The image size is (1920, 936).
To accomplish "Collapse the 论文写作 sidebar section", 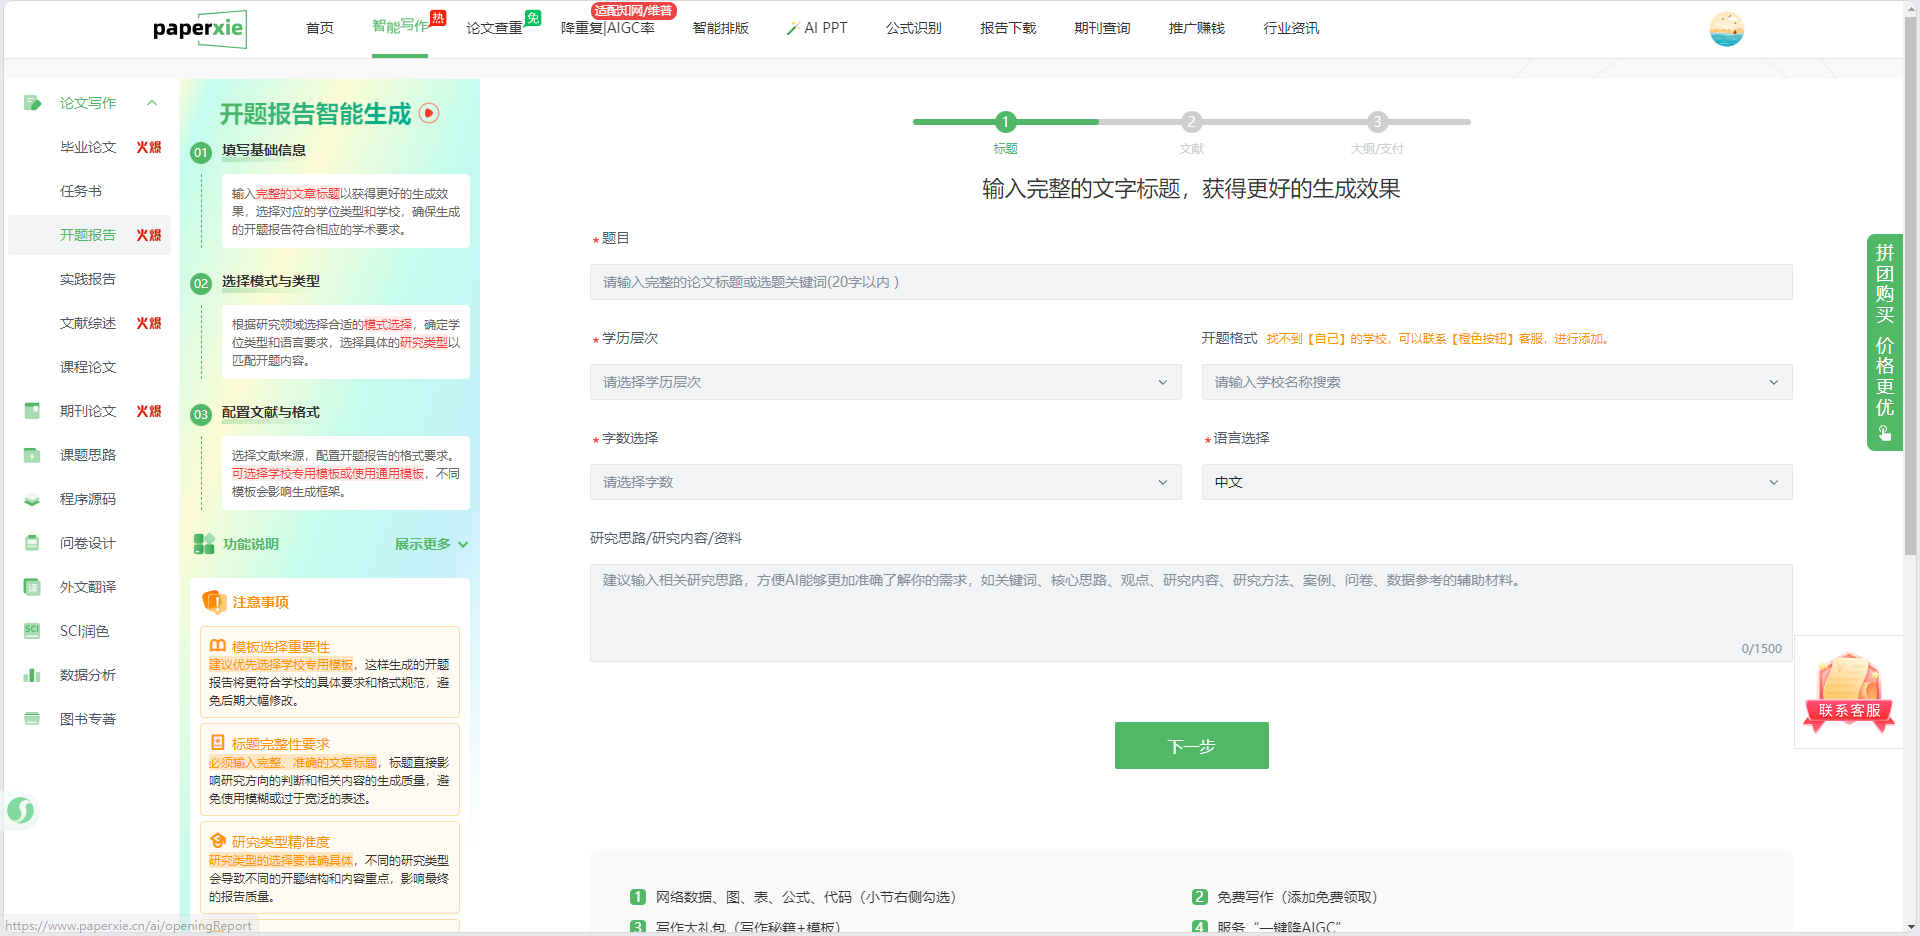I will 152,103.
